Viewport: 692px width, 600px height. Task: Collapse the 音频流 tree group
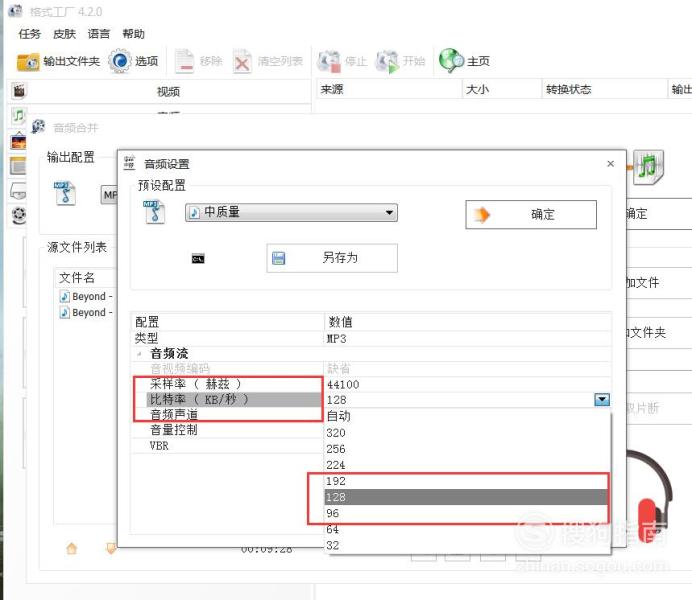click(x=139, y=354)
